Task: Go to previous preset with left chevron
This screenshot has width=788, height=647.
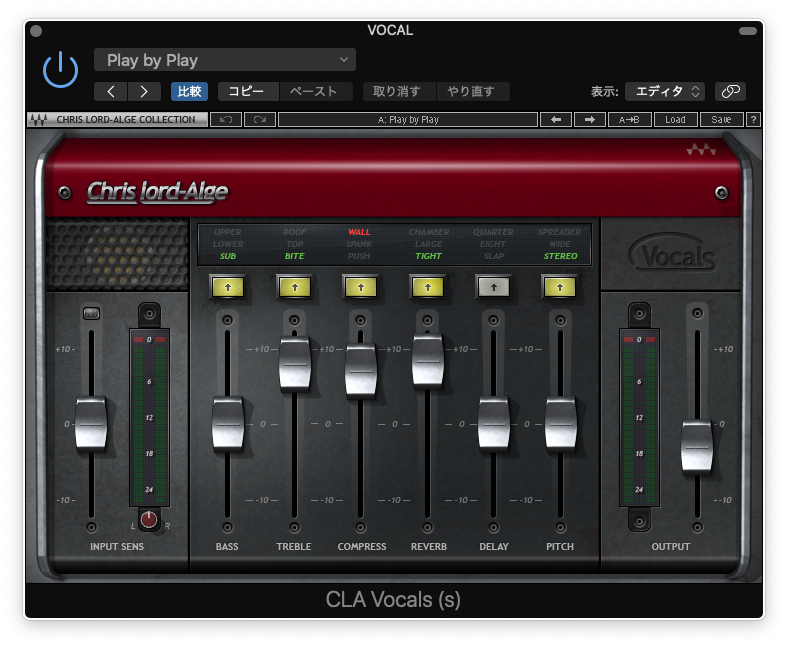Action: point(111,91)
